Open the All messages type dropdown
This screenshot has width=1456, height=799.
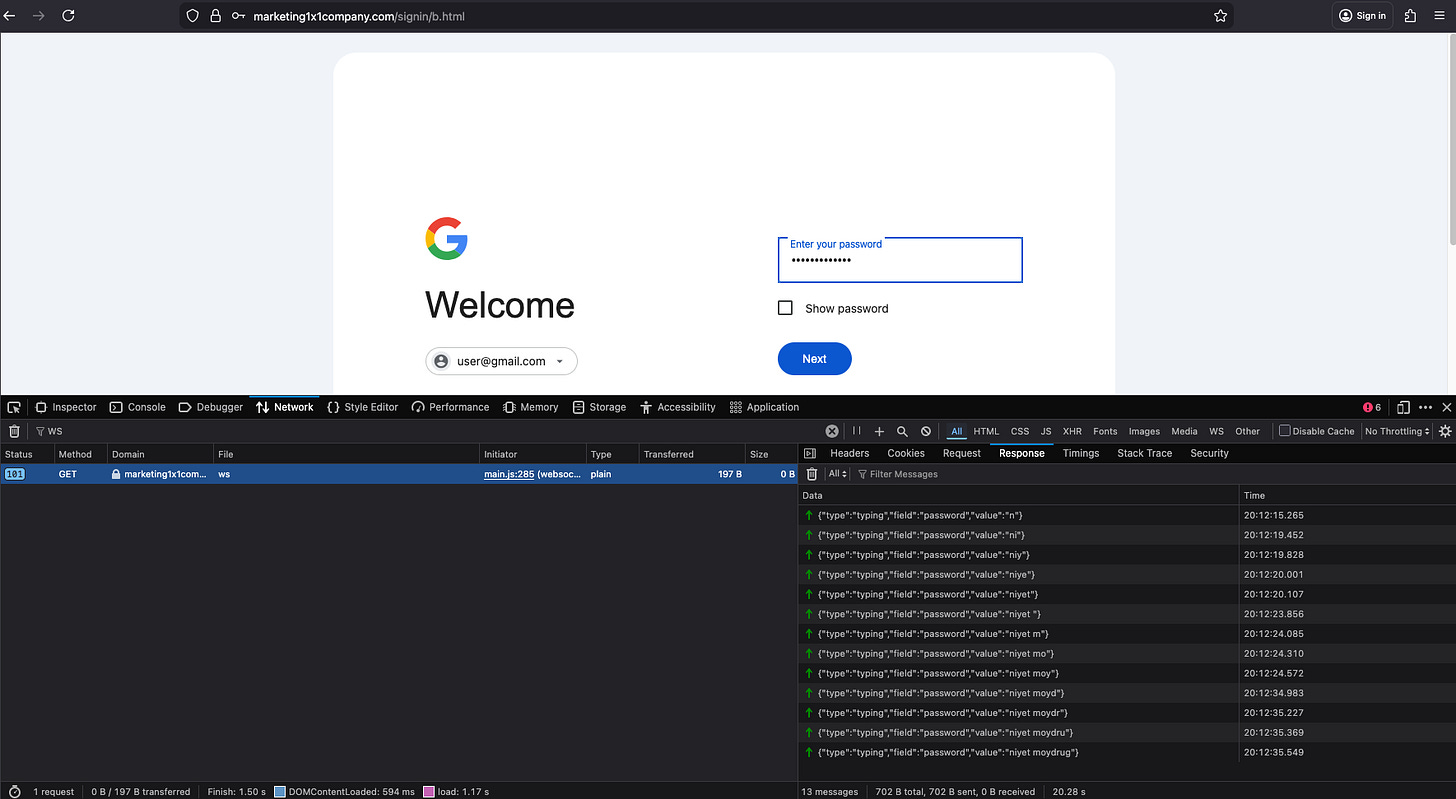[x=837, y=474]
